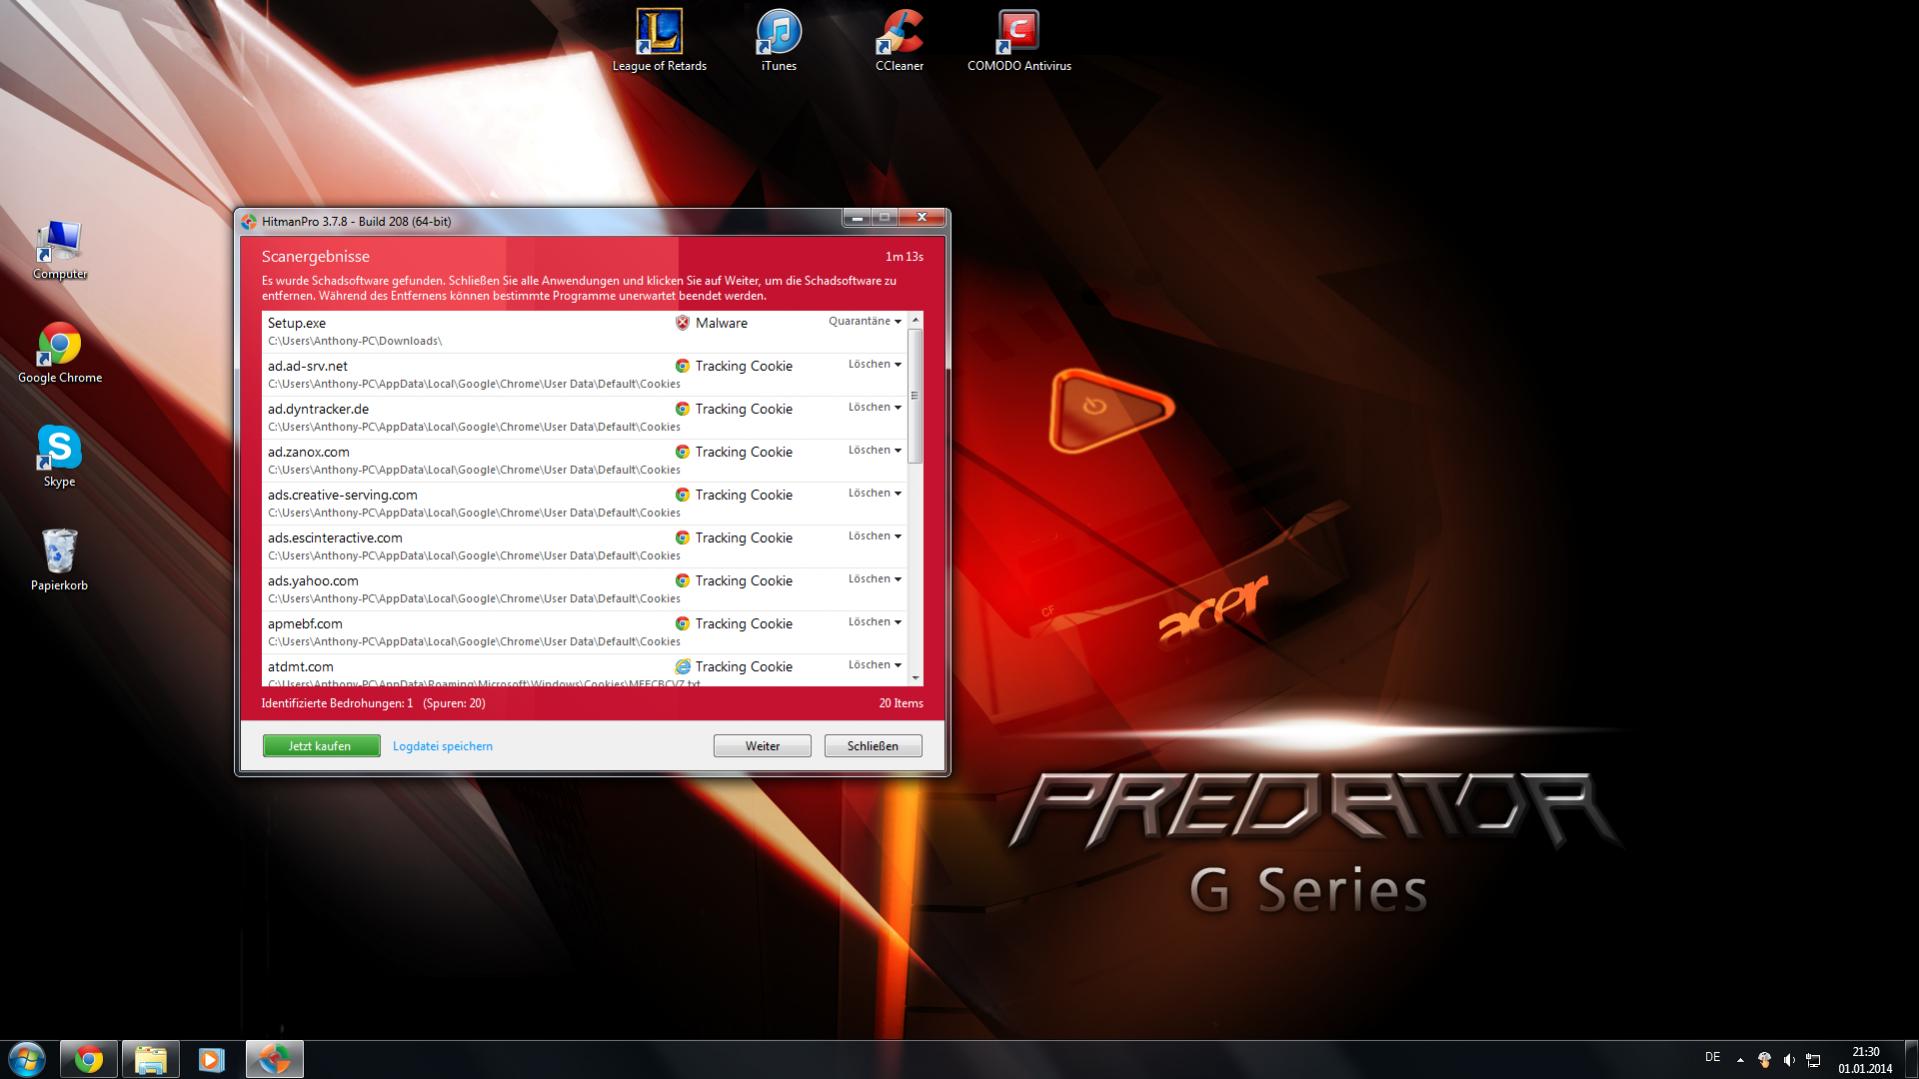Open Windows Explorer from taskbar

151,1059
